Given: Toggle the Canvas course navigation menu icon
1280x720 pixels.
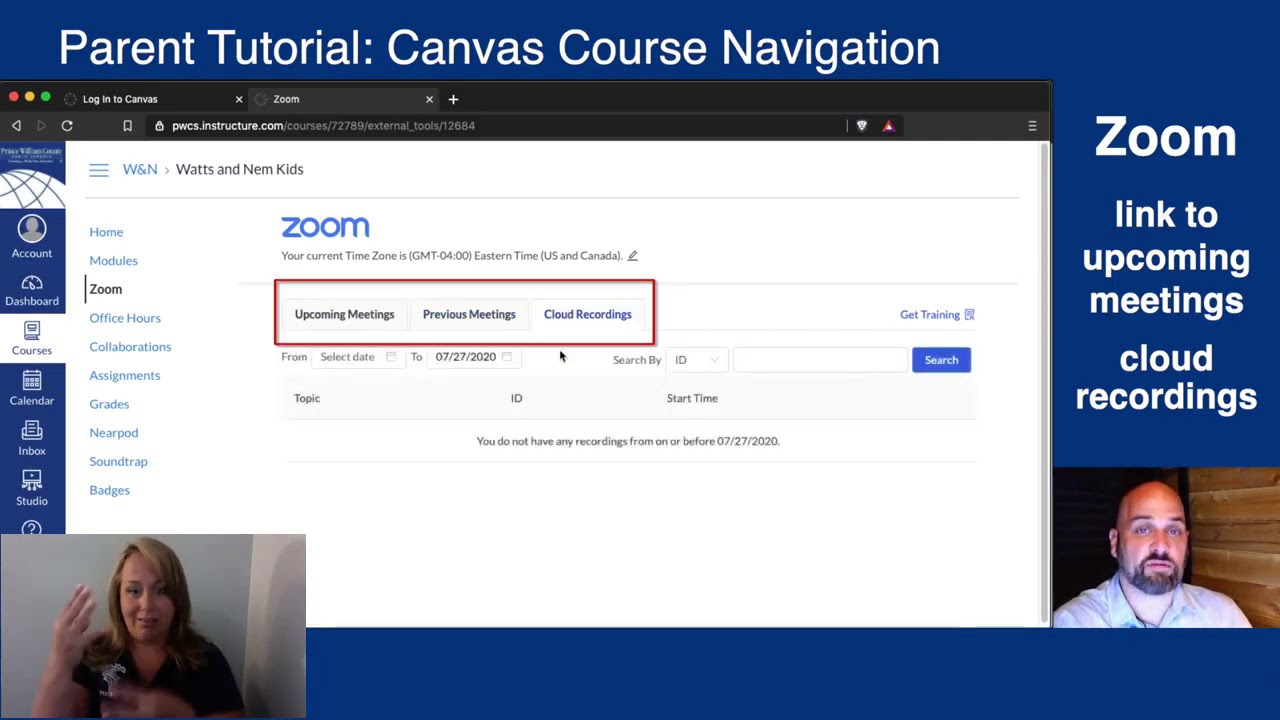Looking at the screenshot, I should tap(98, 170).
